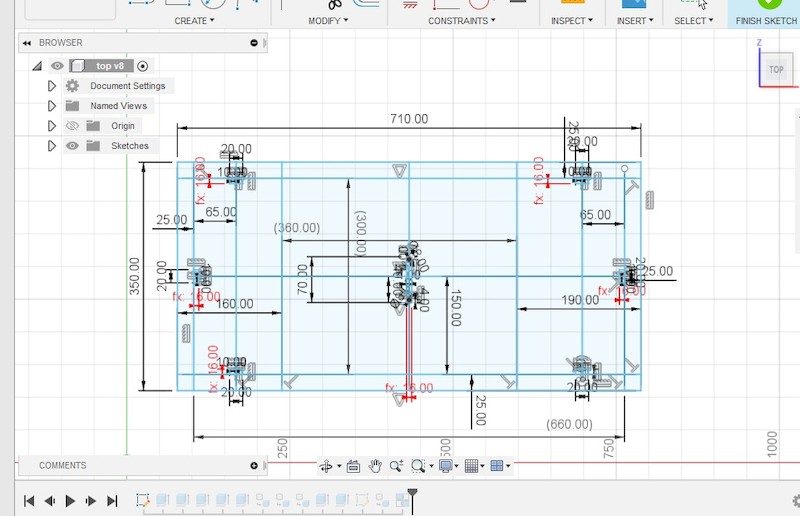This screenshot has height=516, width=800.
Task: Select the (360.00) driven dimension
Action: (297, 228)
